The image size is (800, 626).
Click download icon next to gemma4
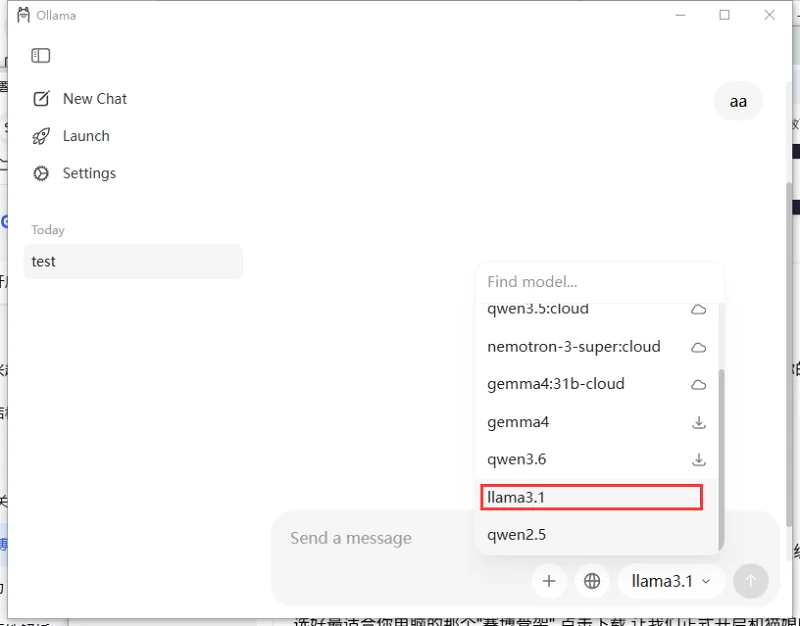click(x=698, y=422)
